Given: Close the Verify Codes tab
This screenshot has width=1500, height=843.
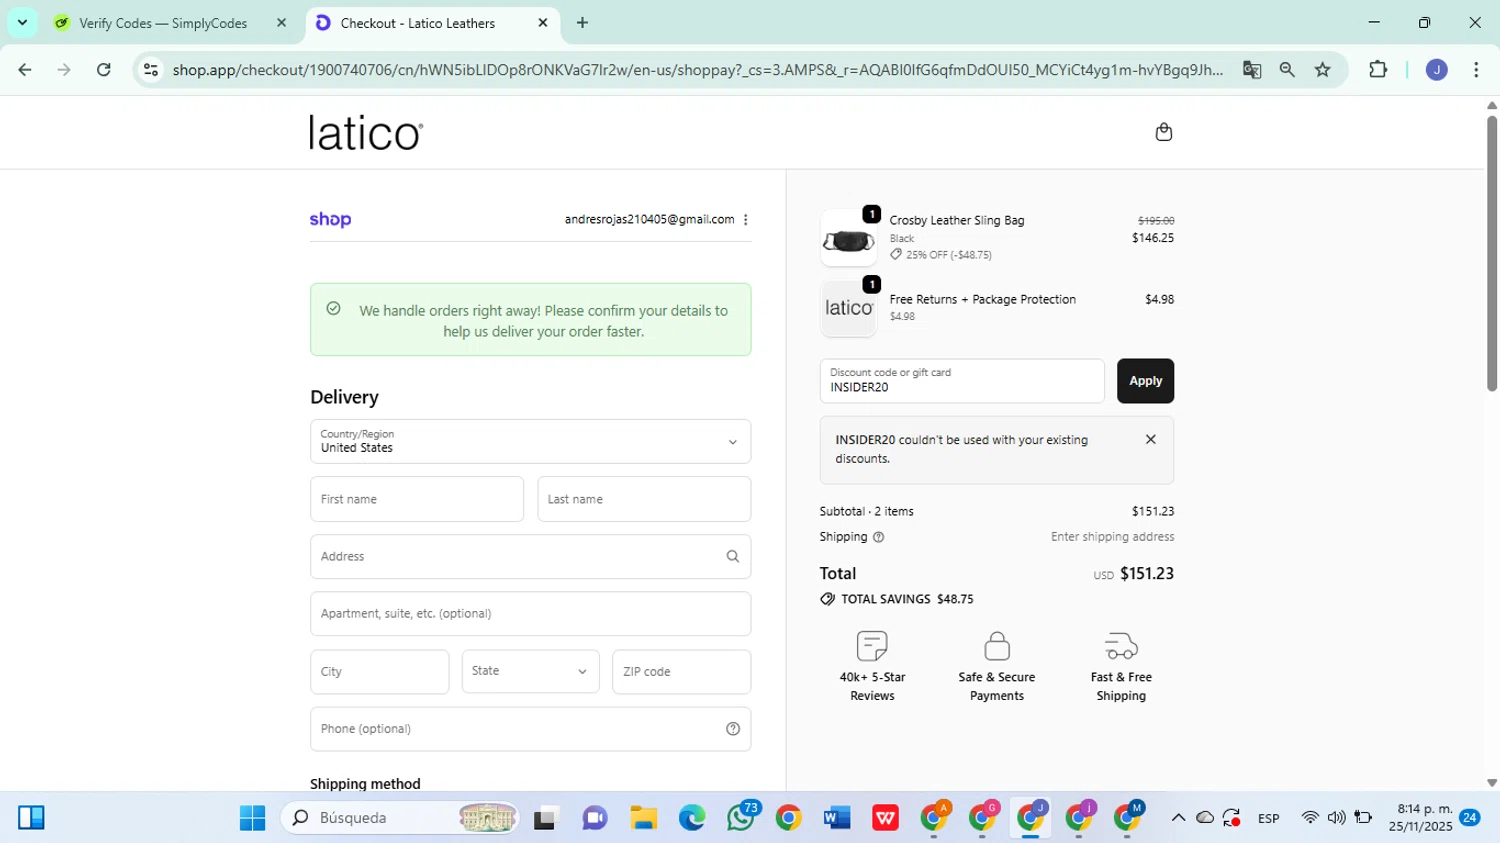Looking at the screenshot, I should [282, 23].
